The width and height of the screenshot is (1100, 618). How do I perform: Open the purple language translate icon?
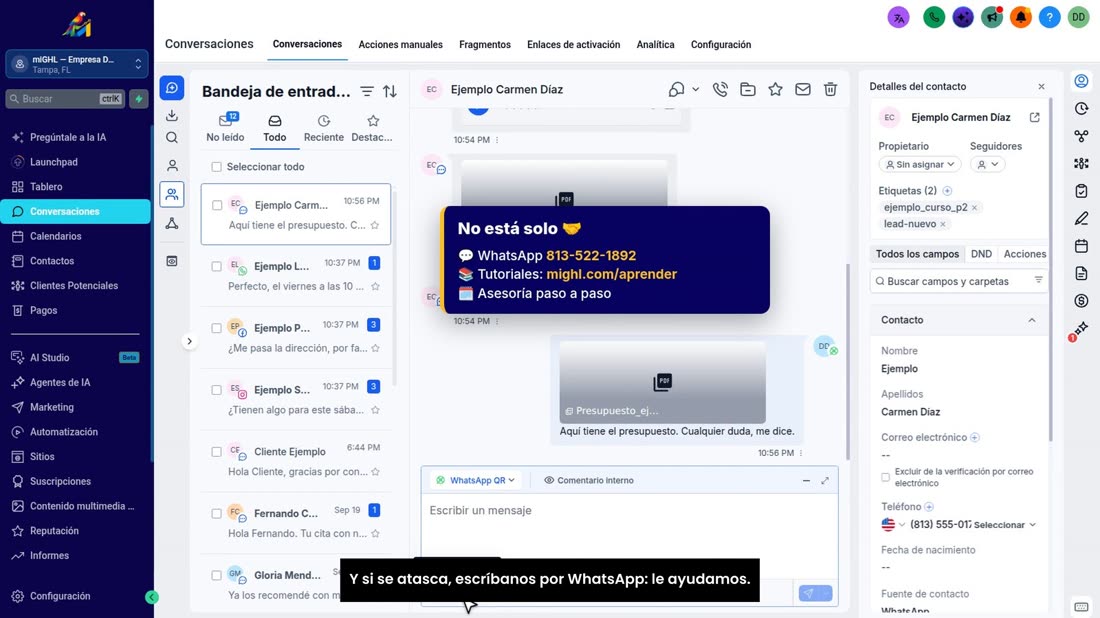899,18
